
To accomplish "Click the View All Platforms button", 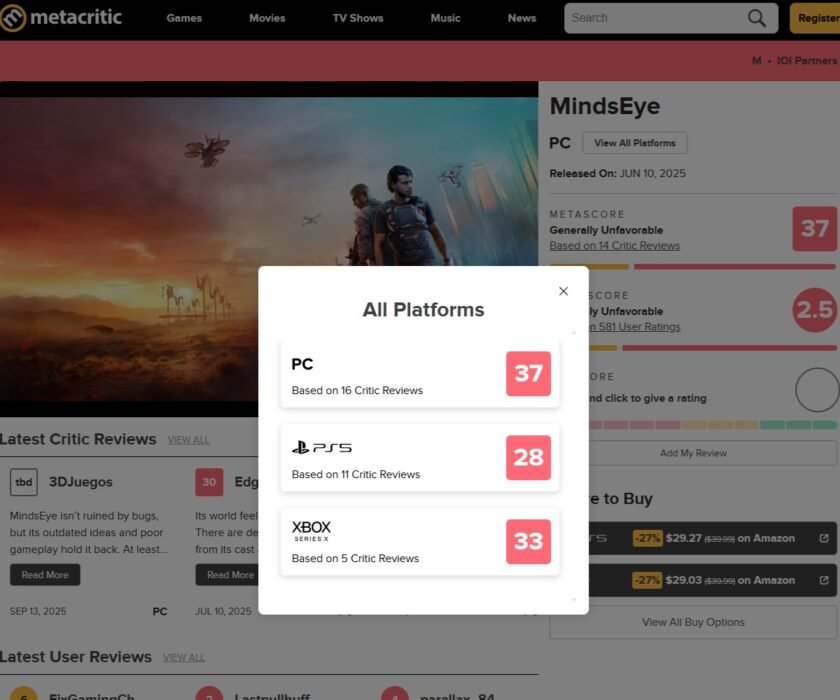I will tap(635, 143).
